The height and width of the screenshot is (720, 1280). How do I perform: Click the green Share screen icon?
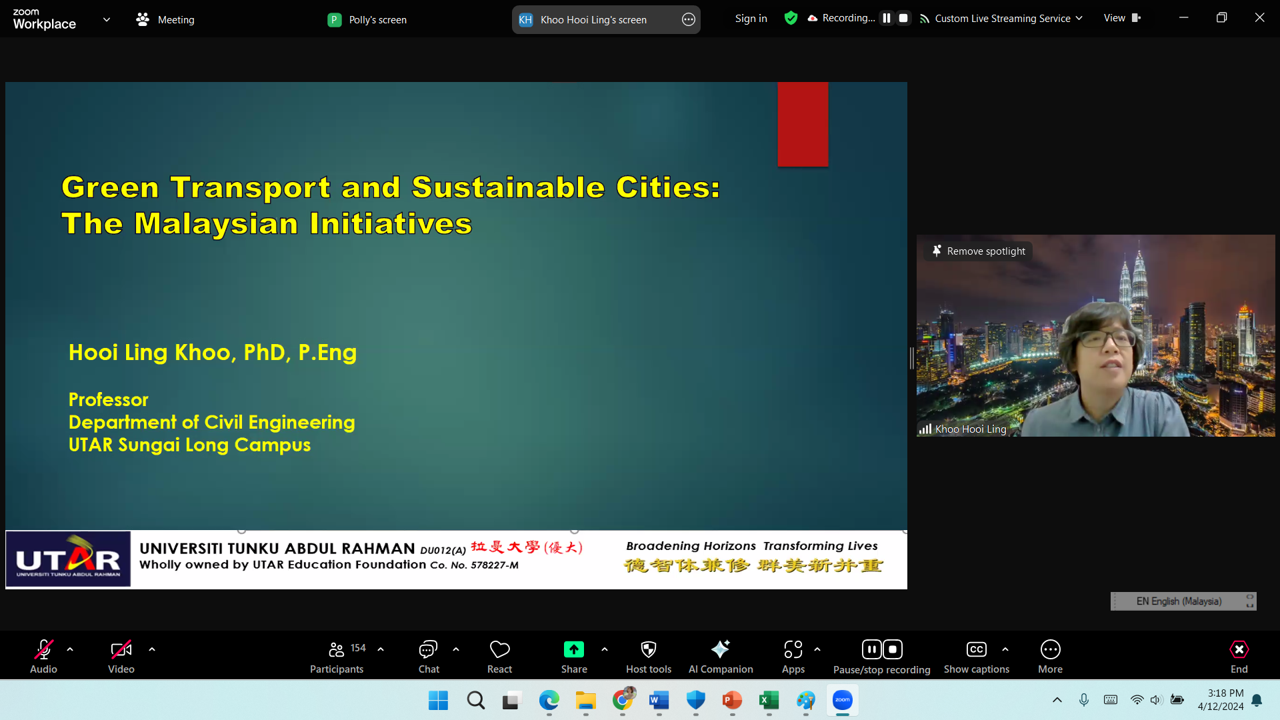(x=574, y=650)
